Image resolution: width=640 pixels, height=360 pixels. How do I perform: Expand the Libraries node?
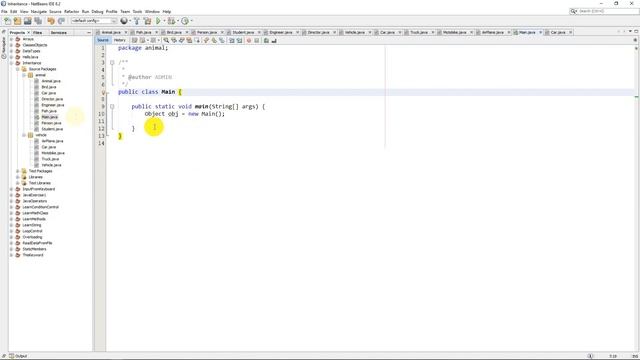click(x=18, y=177)
